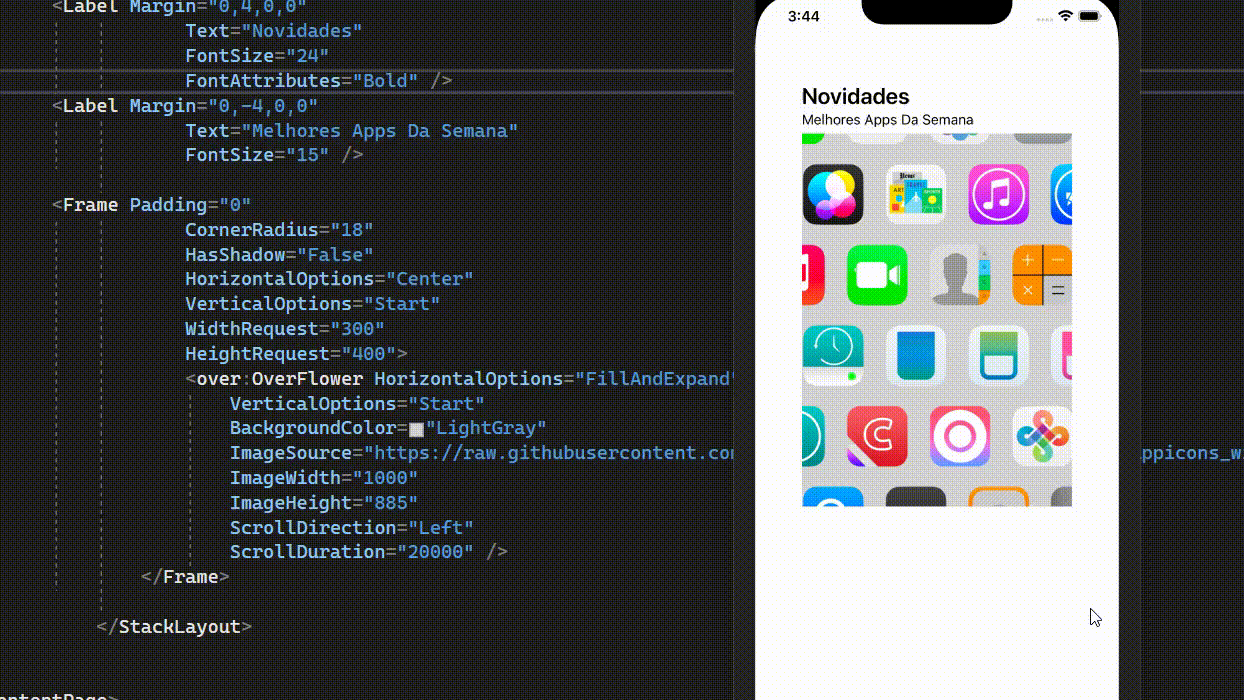The height and width of the screenshot is (700, 1244).
Task: Tap the pink music note icon
Action: click(998, 194)
